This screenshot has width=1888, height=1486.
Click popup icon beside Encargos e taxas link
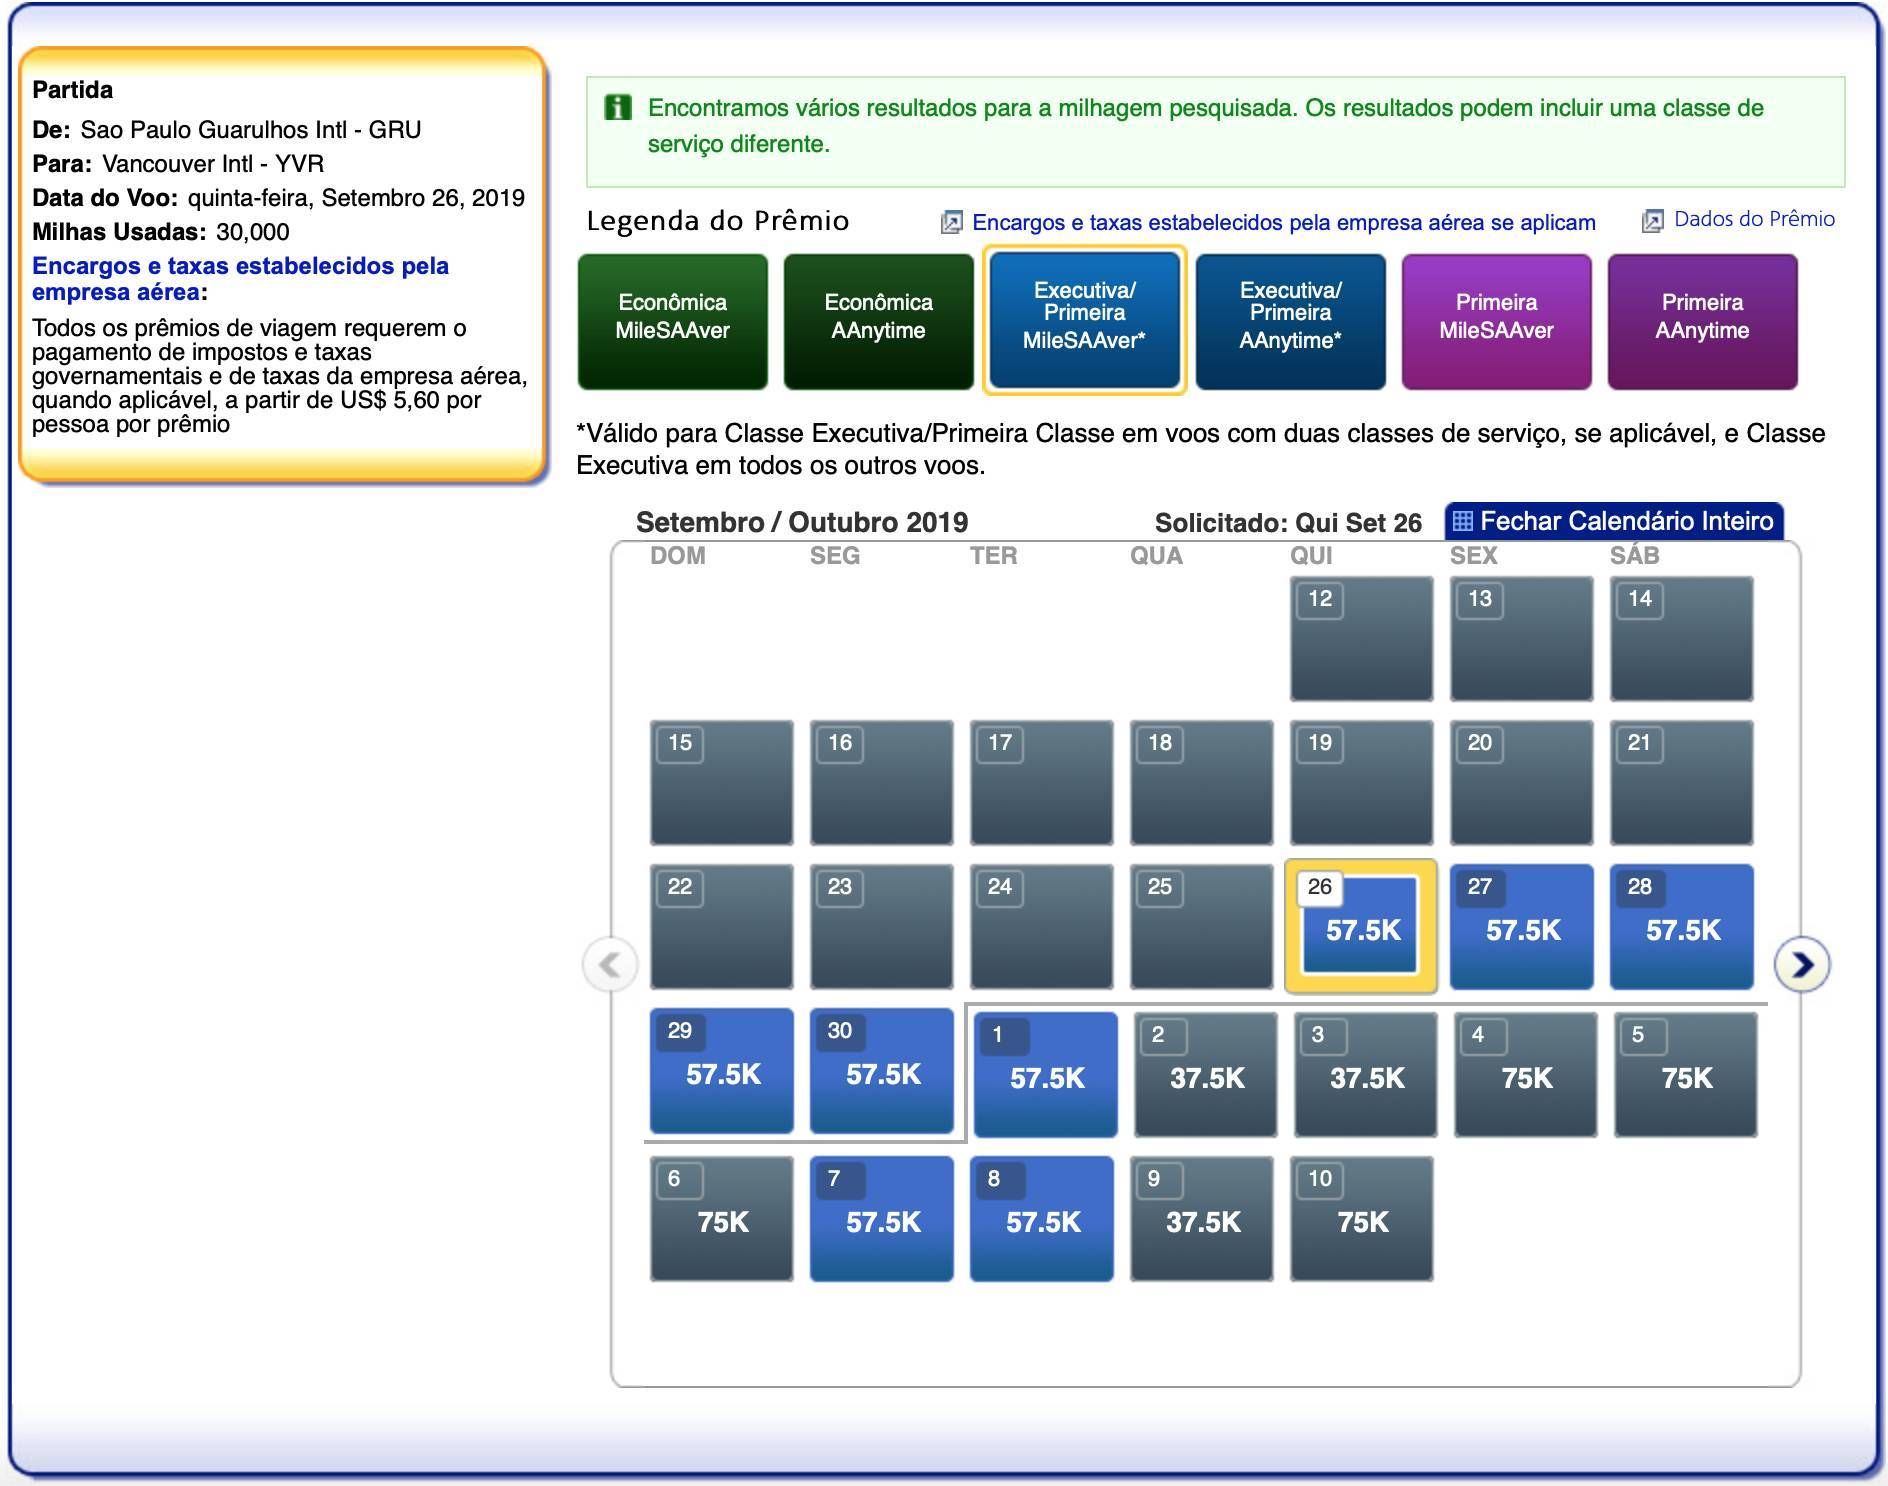pyautogui.click(x=951, y=222)
